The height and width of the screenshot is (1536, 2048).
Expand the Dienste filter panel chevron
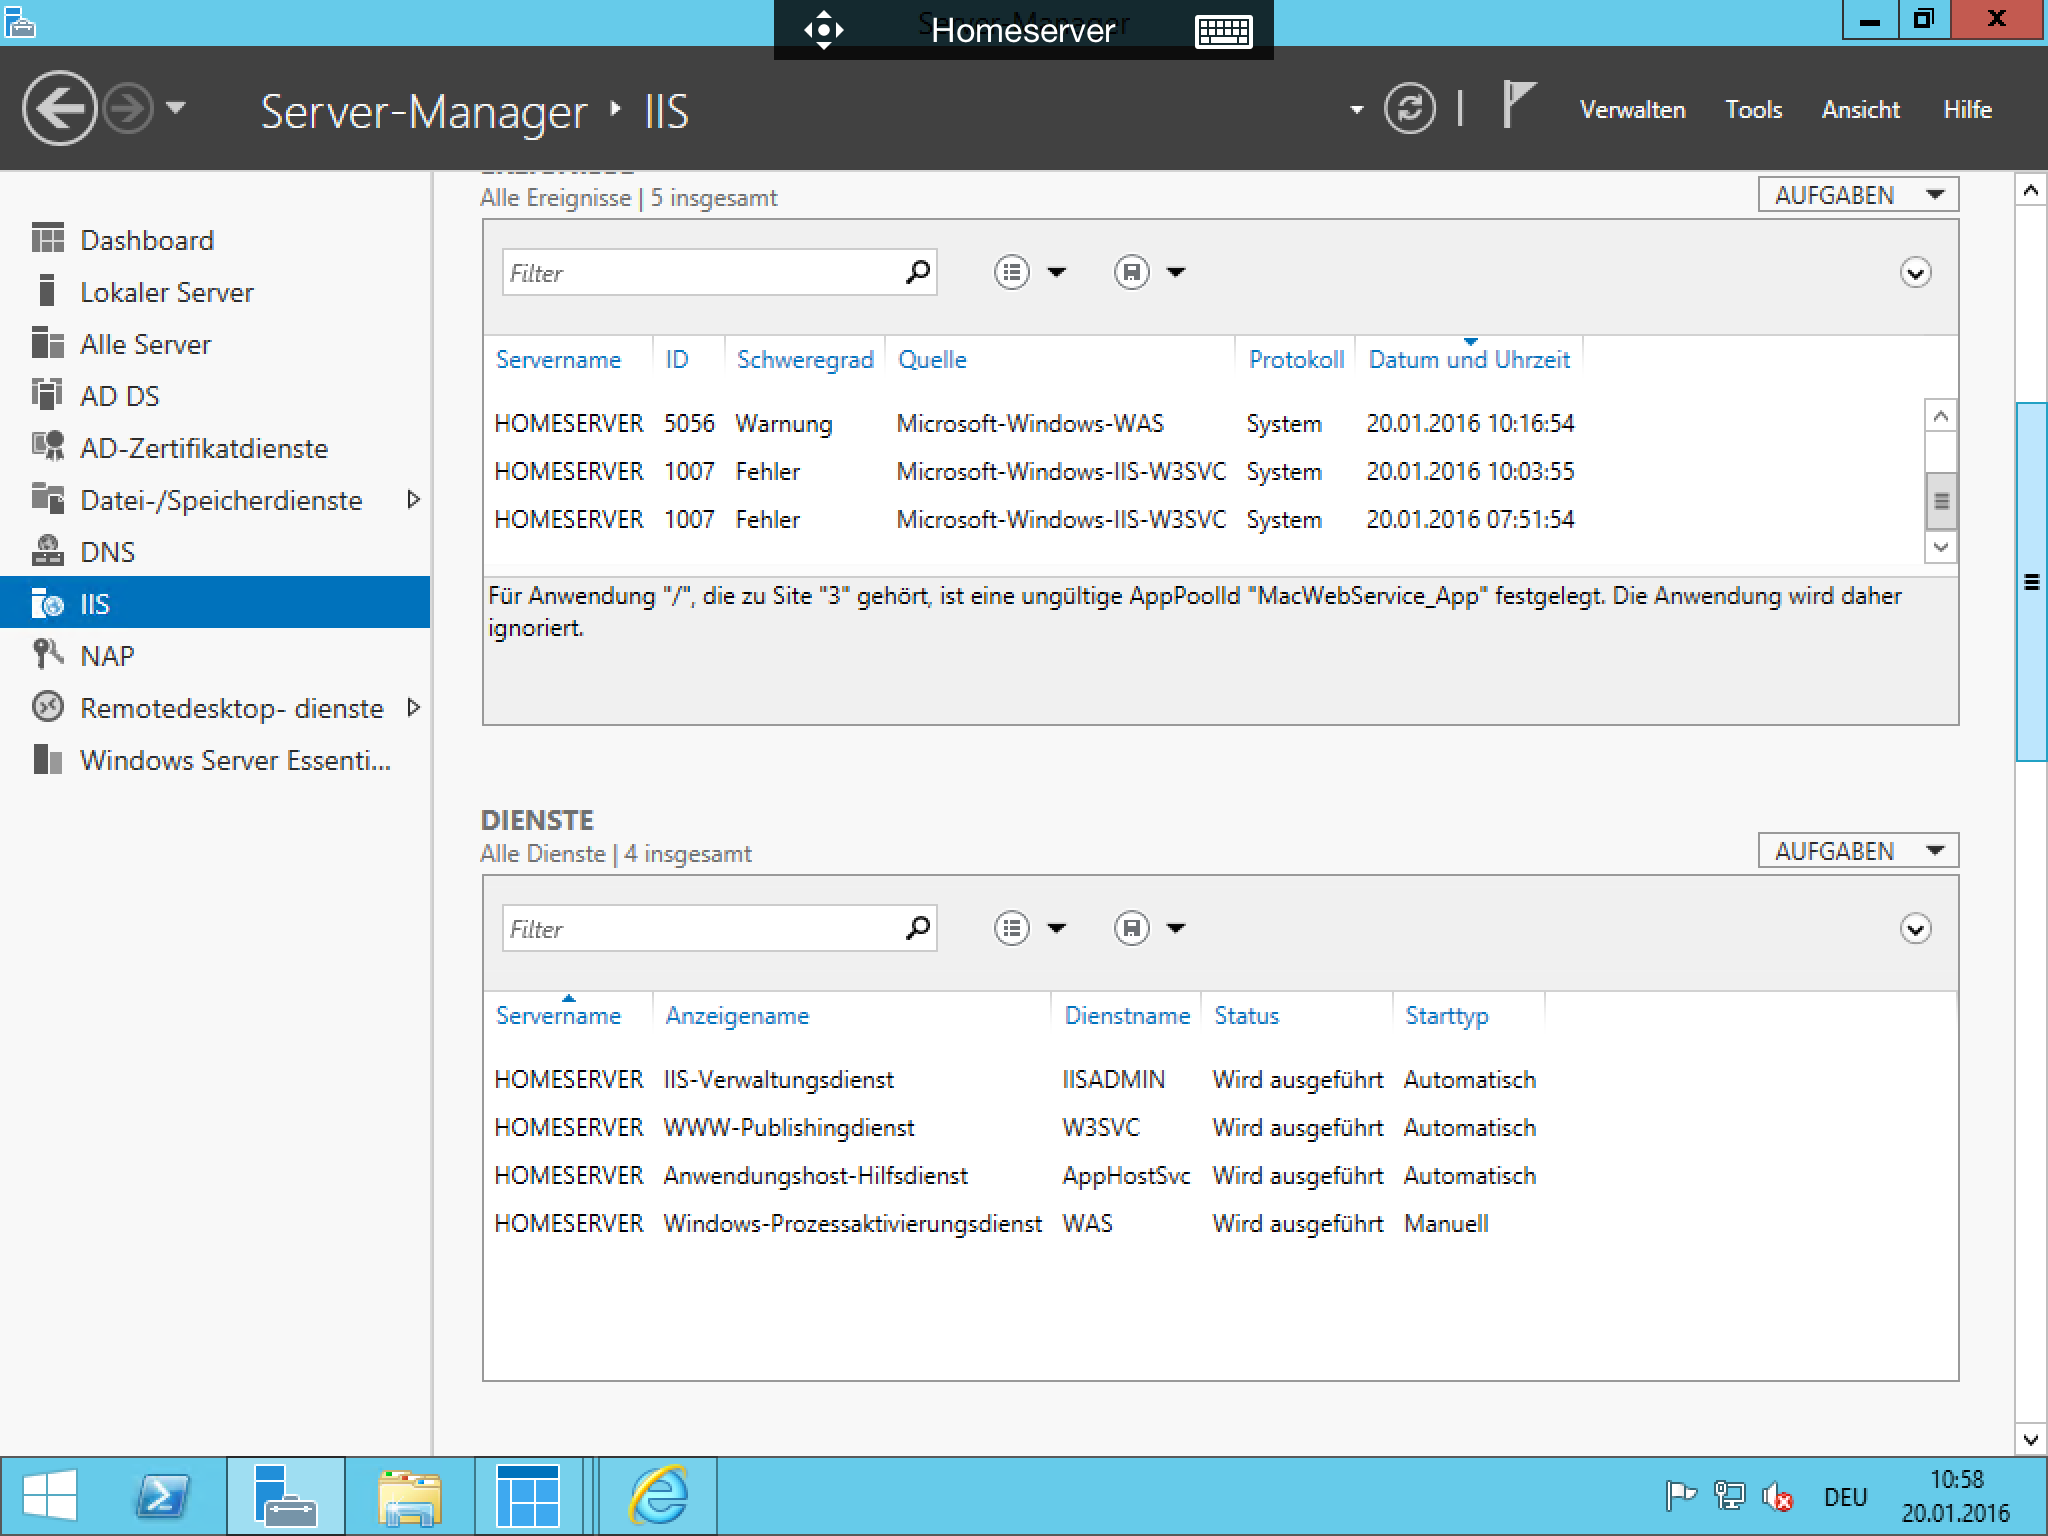(x=1915, y=928)
